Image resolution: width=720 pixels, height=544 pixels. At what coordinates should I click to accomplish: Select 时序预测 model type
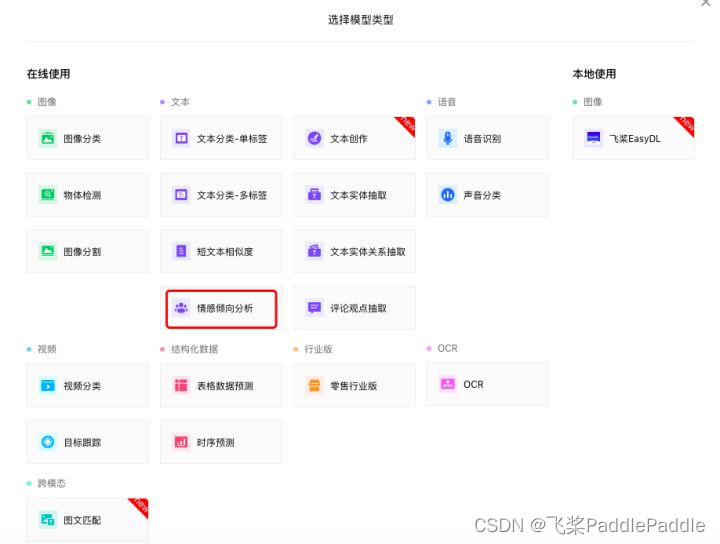tap(221, 442)
